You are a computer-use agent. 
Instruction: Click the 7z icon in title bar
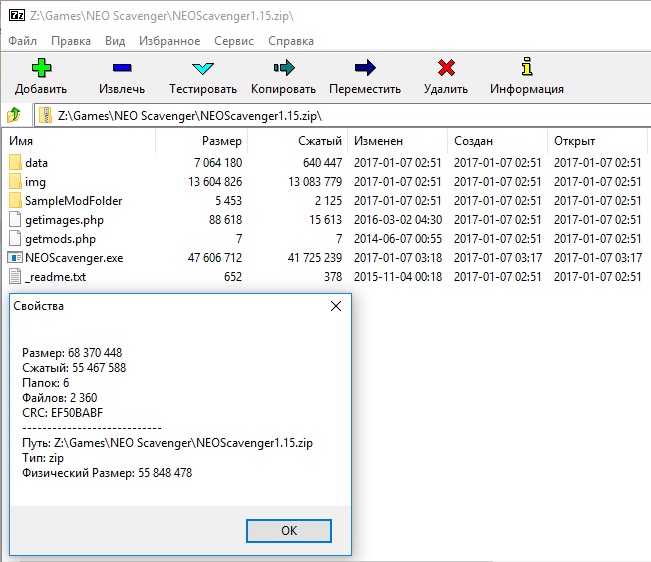click(17, 15)
